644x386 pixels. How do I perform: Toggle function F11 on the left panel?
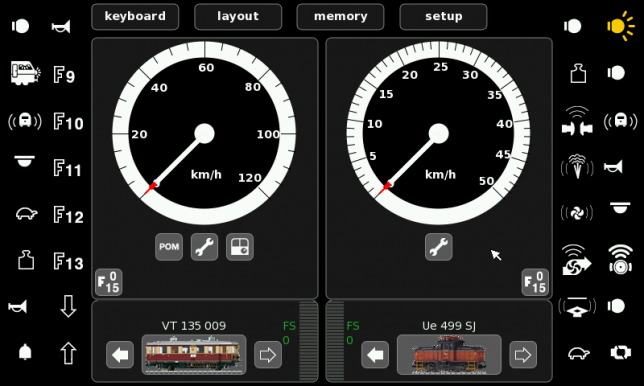pos(67,169)
